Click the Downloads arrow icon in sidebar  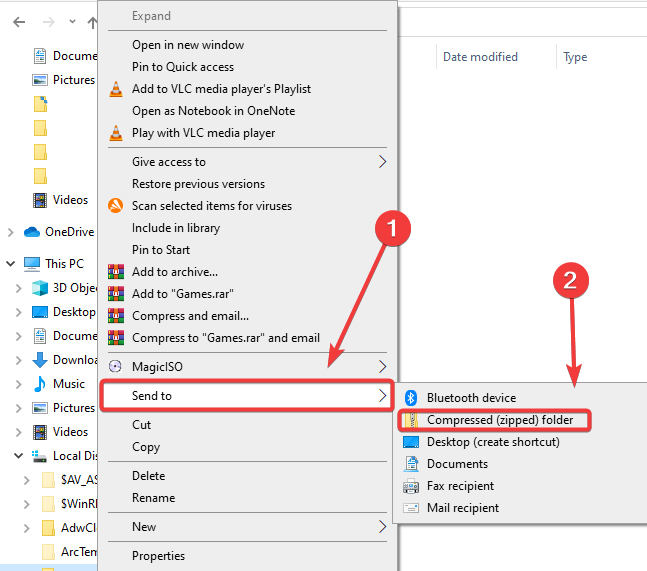pos(40,360)
